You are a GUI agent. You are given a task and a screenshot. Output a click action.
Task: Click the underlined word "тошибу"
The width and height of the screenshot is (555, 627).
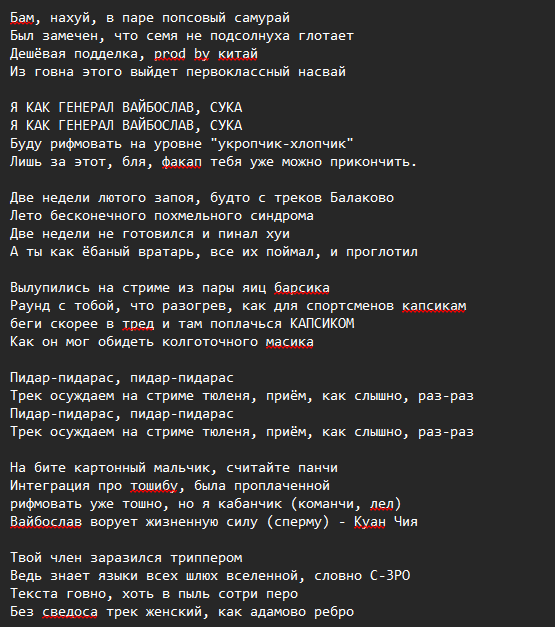click(x=154, y=486)
